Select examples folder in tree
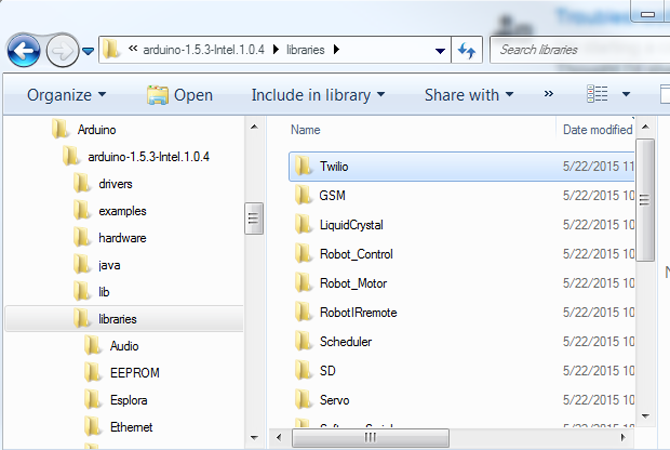Viewport: 670px width, 450px height. tap(122, 211)
